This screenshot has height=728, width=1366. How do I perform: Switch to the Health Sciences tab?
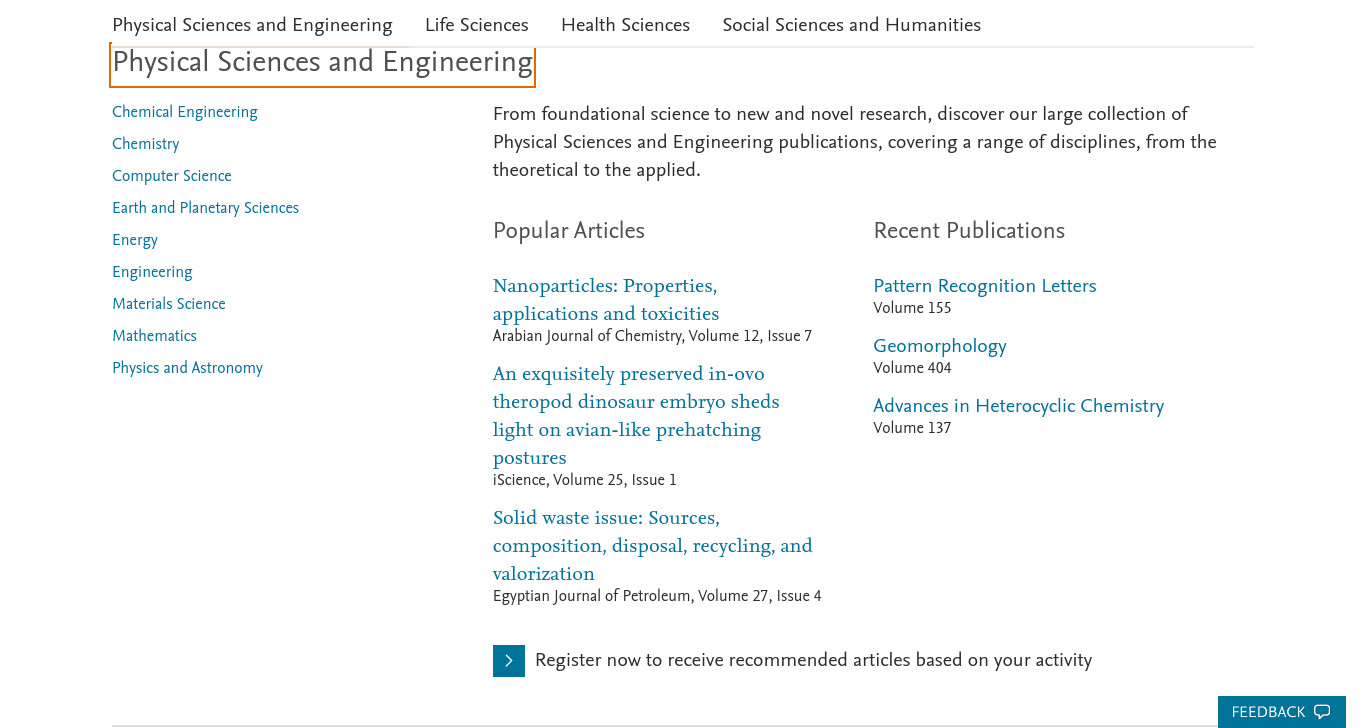point(625,25)
